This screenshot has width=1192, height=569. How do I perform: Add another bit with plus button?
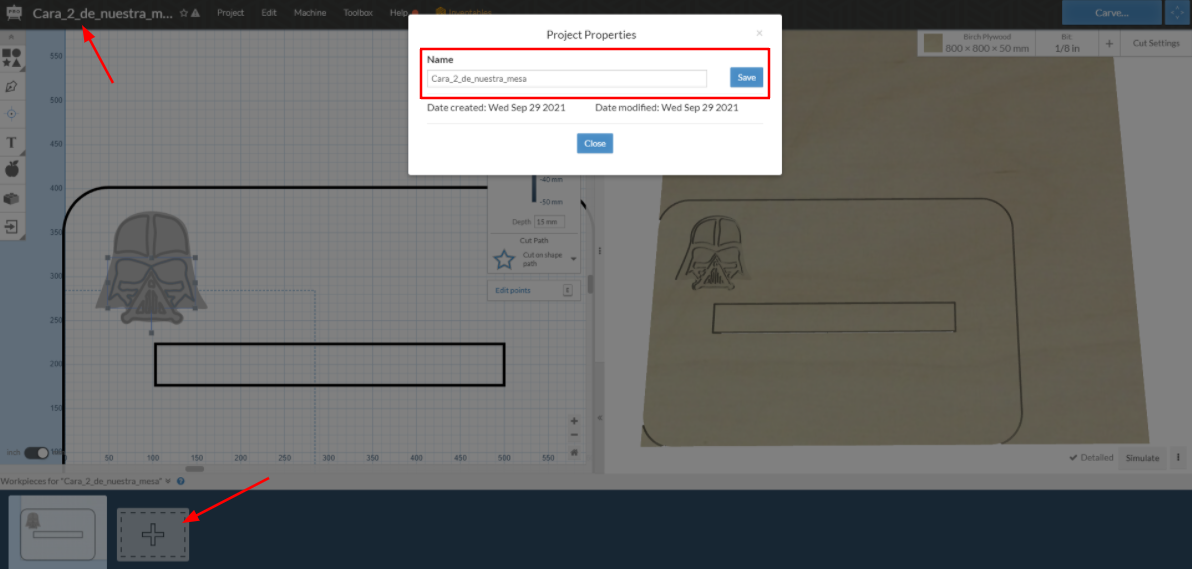(x=1108, y=43)
